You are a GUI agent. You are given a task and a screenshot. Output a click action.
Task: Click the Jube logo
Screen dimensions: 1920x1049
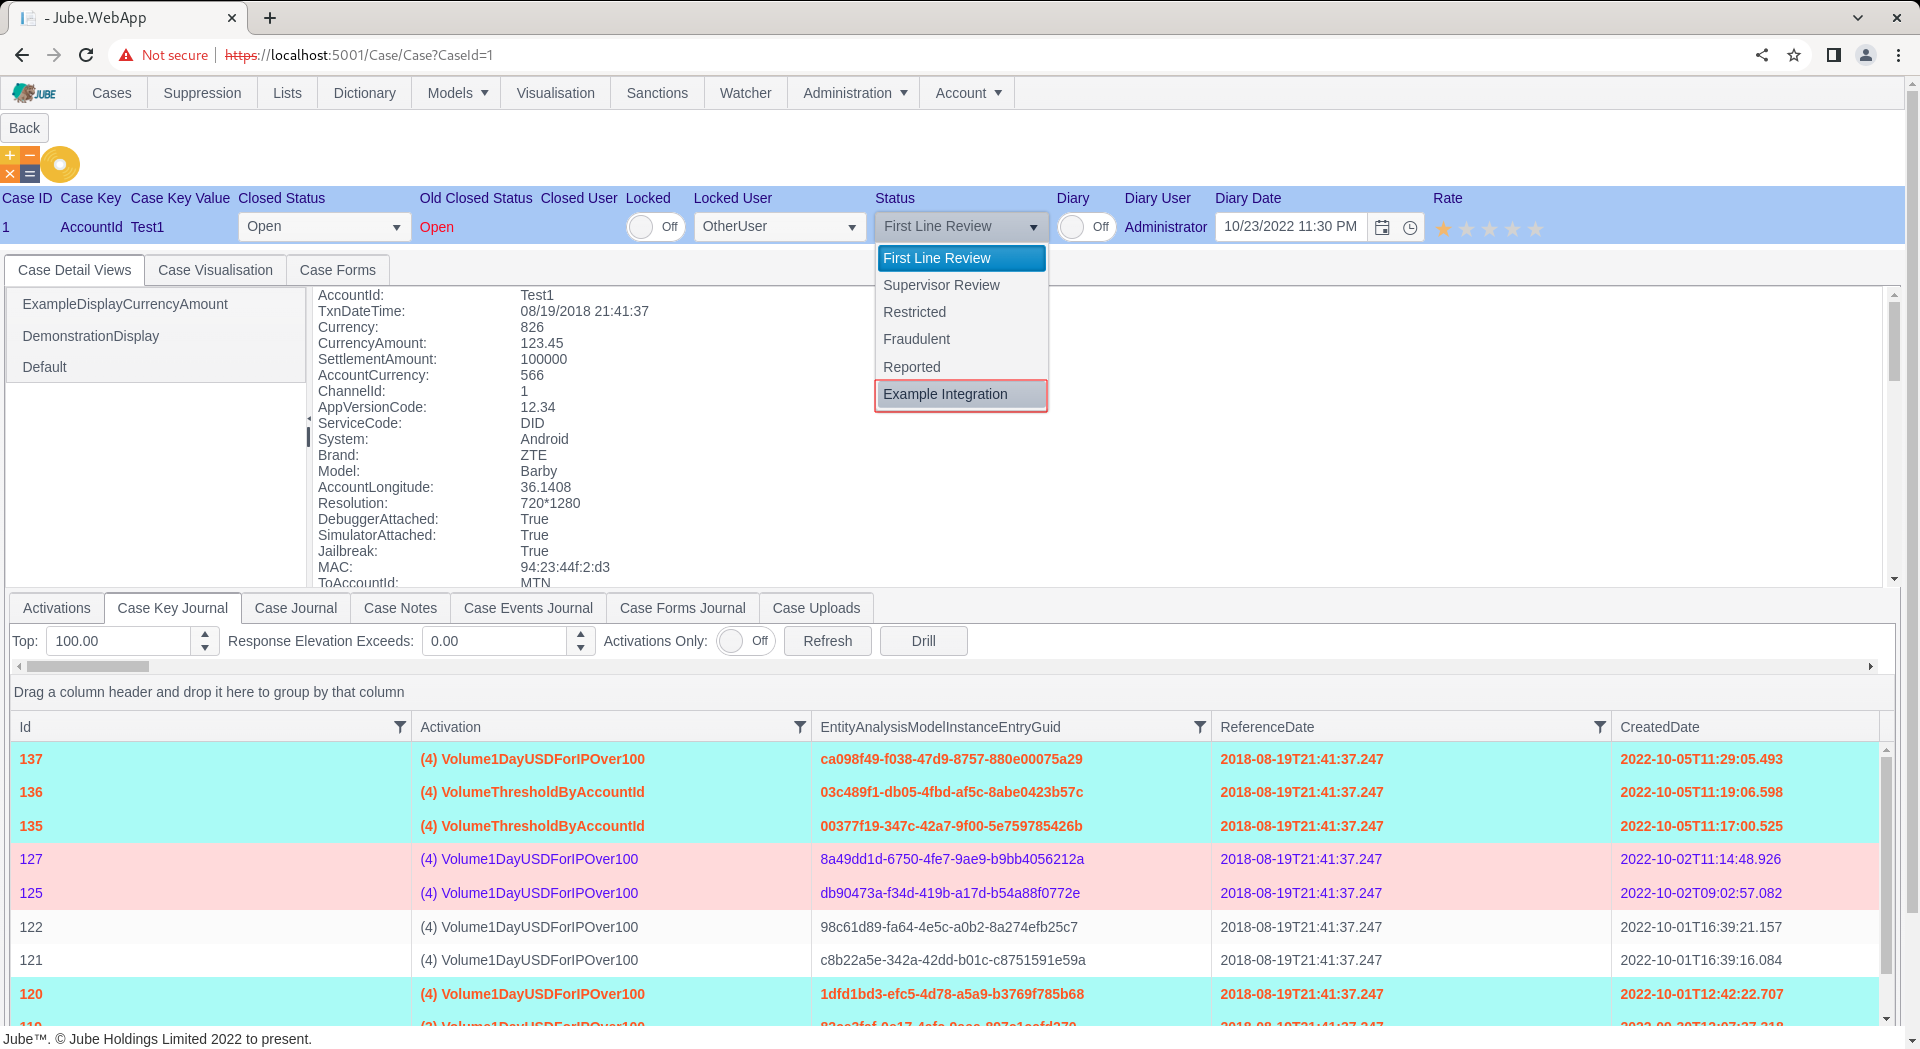(35, 93)
